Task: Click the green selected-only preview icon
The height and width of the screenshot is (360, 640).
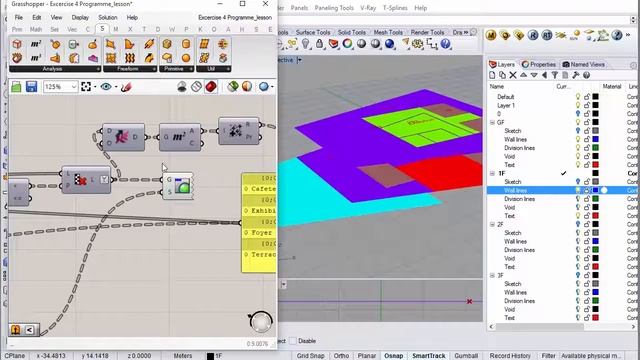Action: point(233,87)
